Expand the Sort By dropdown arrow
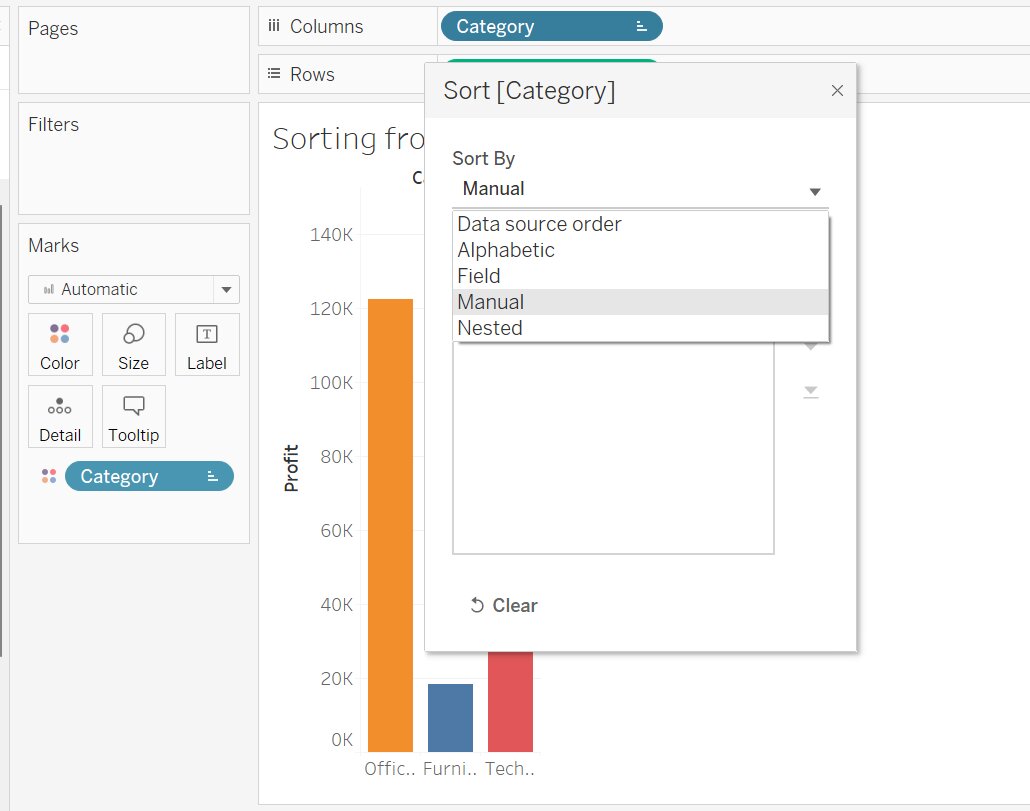 pyautogui.click(x=815, y=191)
